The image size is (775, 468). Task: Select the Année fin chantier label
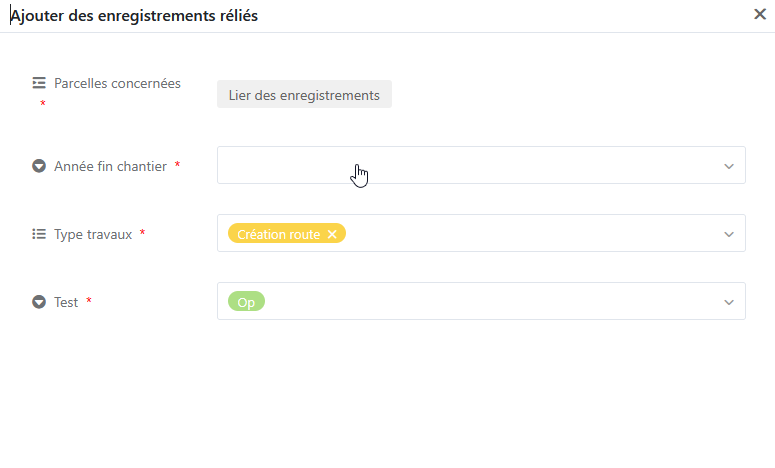coord(110,166)
